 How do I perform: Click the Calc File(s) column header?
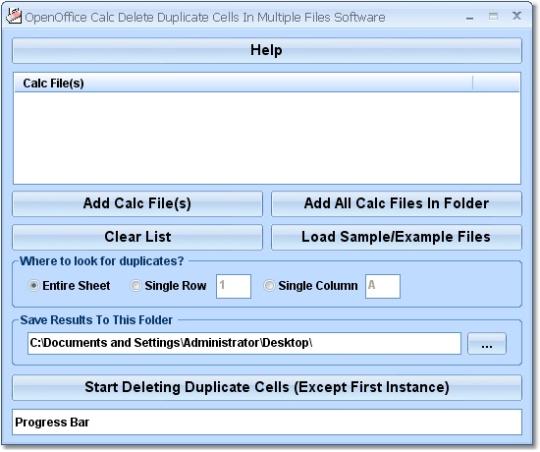[x=243, y=83]
